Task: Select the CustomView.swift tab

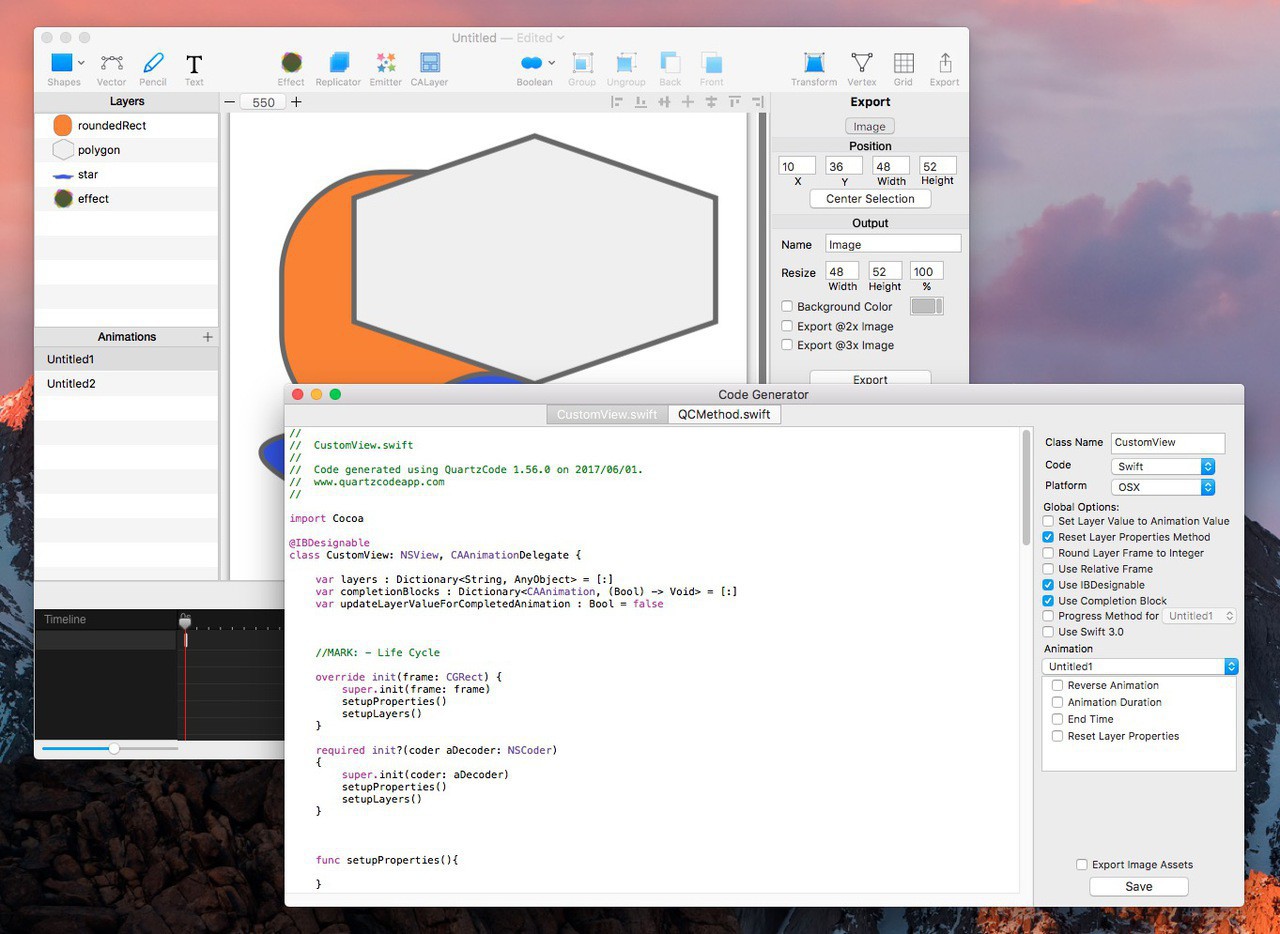Action: pos(607,414)
